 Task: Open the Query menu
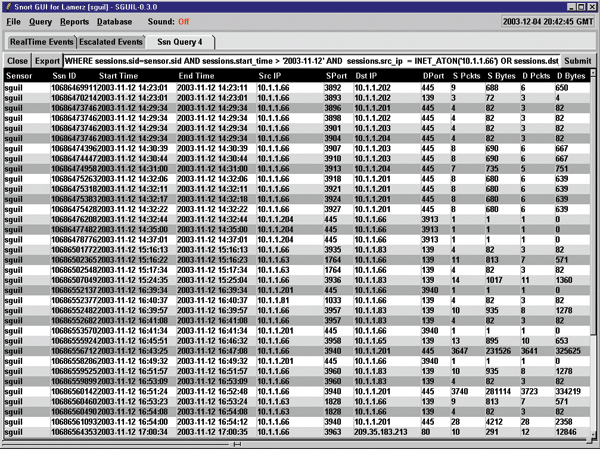pyautogui.click(x=41, y=20)
